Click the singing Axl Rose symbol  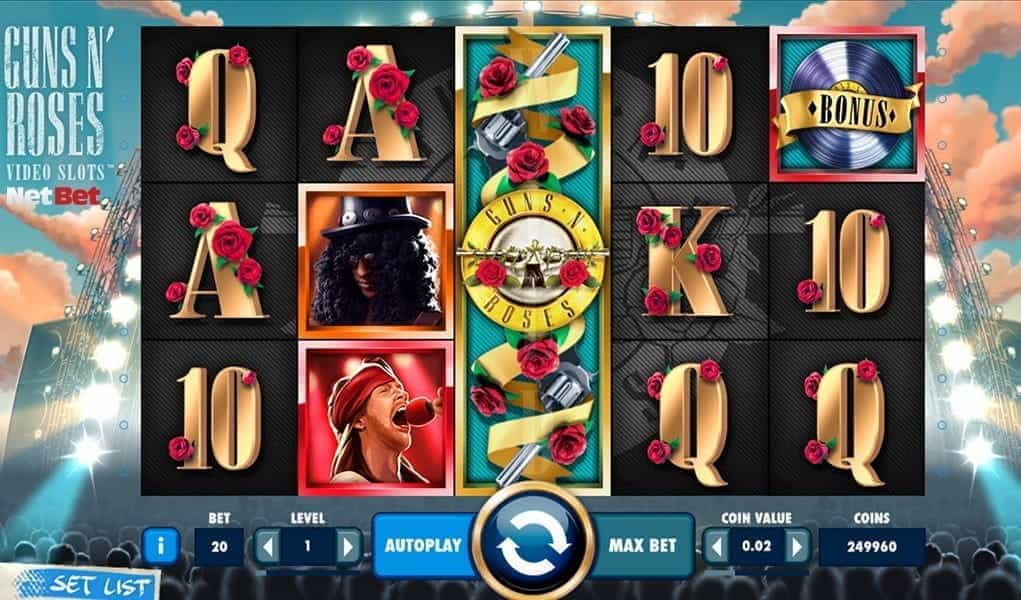[376, 418]
